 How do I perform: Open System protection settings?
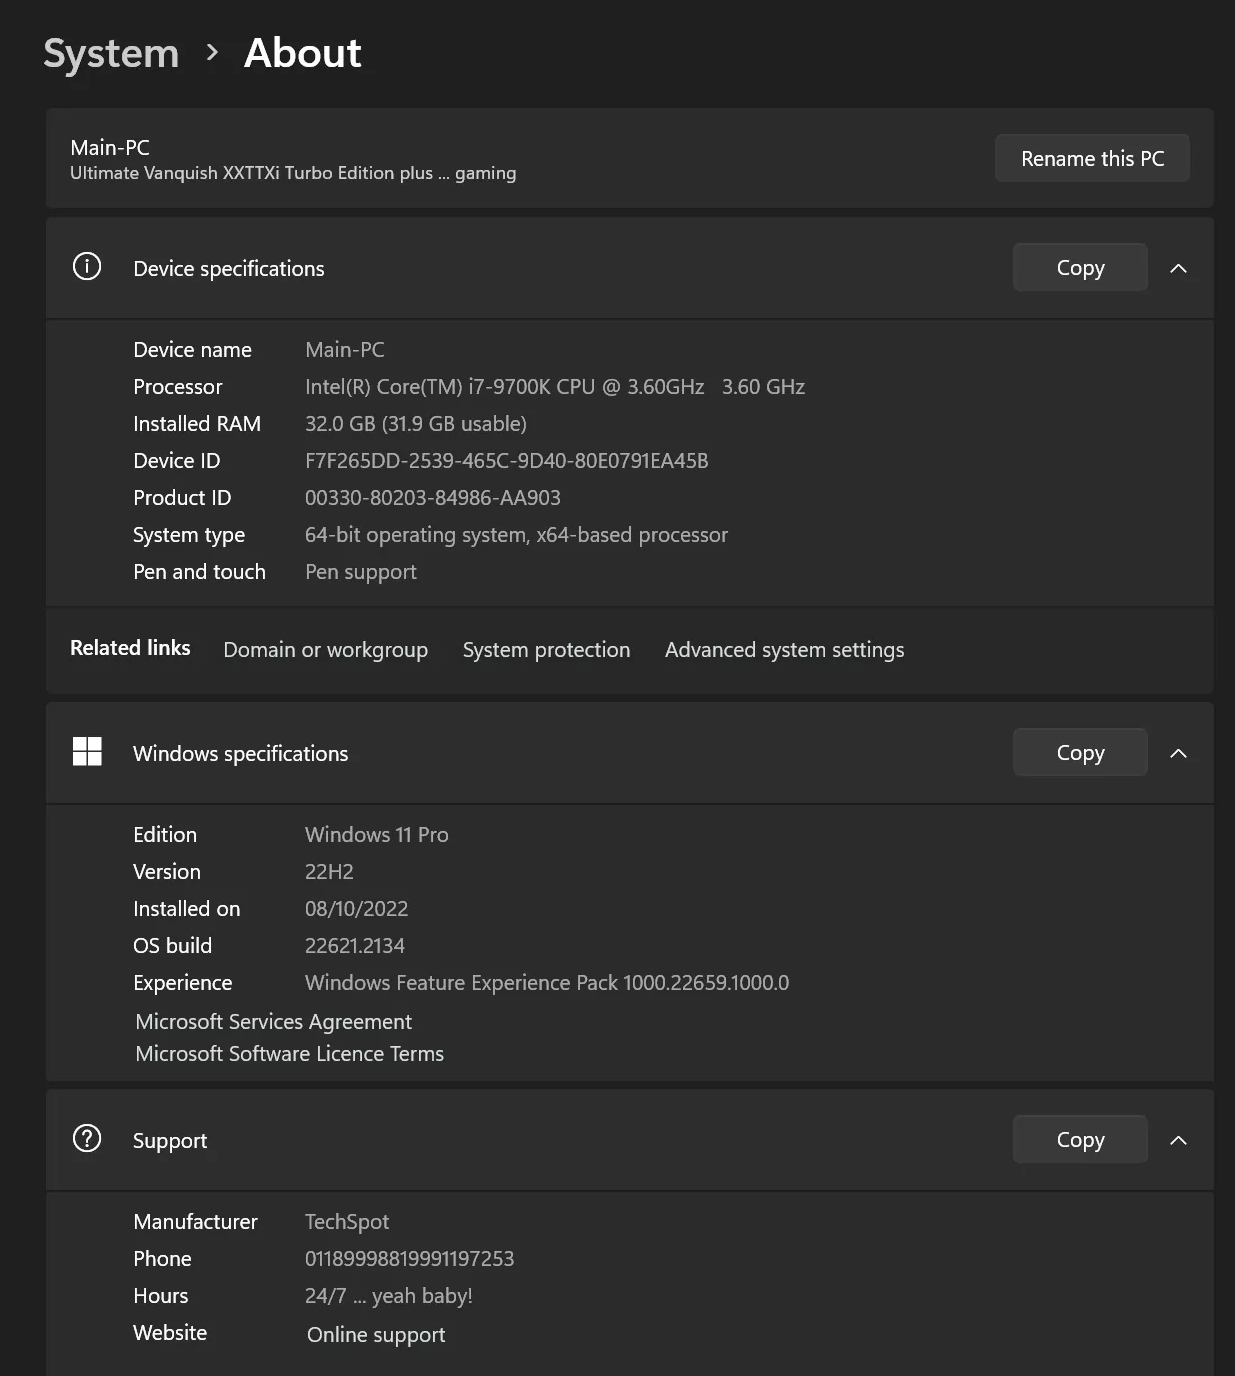point(546,650)
